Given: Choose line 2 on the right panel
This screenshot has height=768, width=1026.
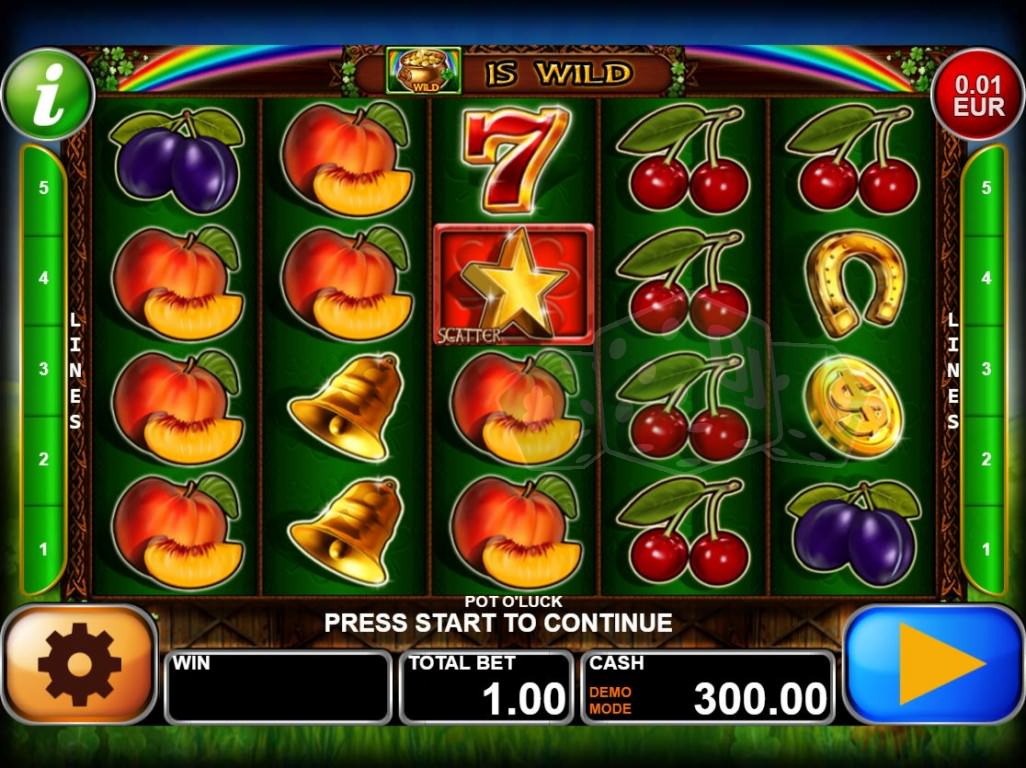Looking at the screenshot, I should pos(985,459).
